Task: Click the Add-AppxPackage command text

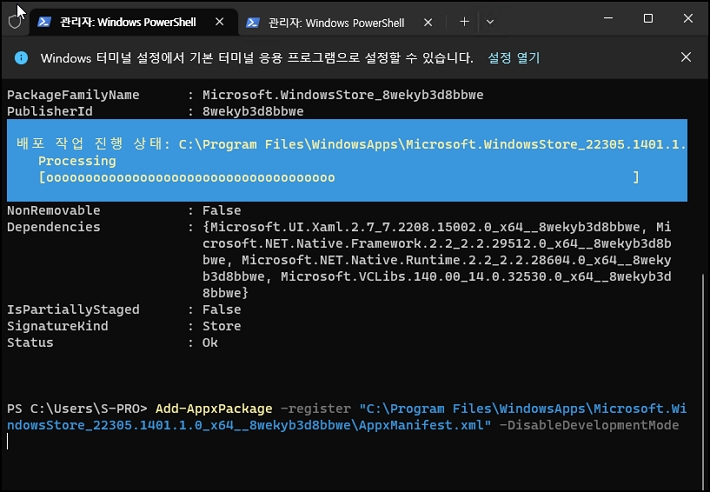Action: pyautogui.click(x=214, y=408)
